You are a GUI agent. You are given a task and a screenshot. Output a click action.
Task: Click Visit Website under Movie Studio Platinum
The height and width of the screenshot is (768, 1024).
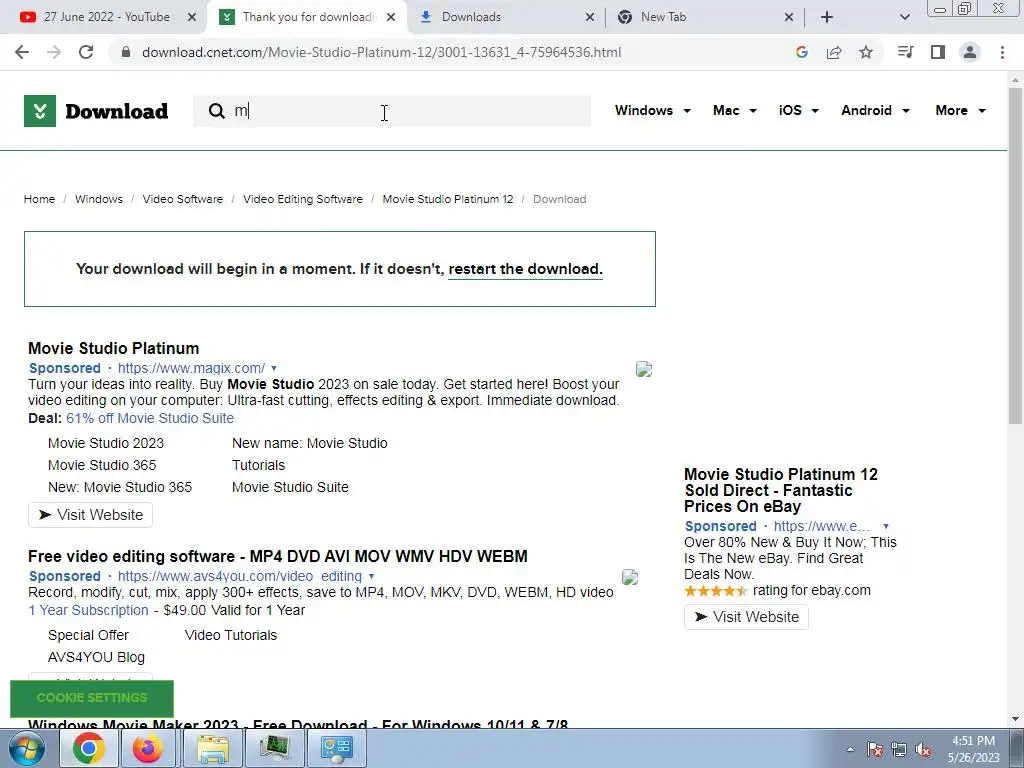coord(90,515)
